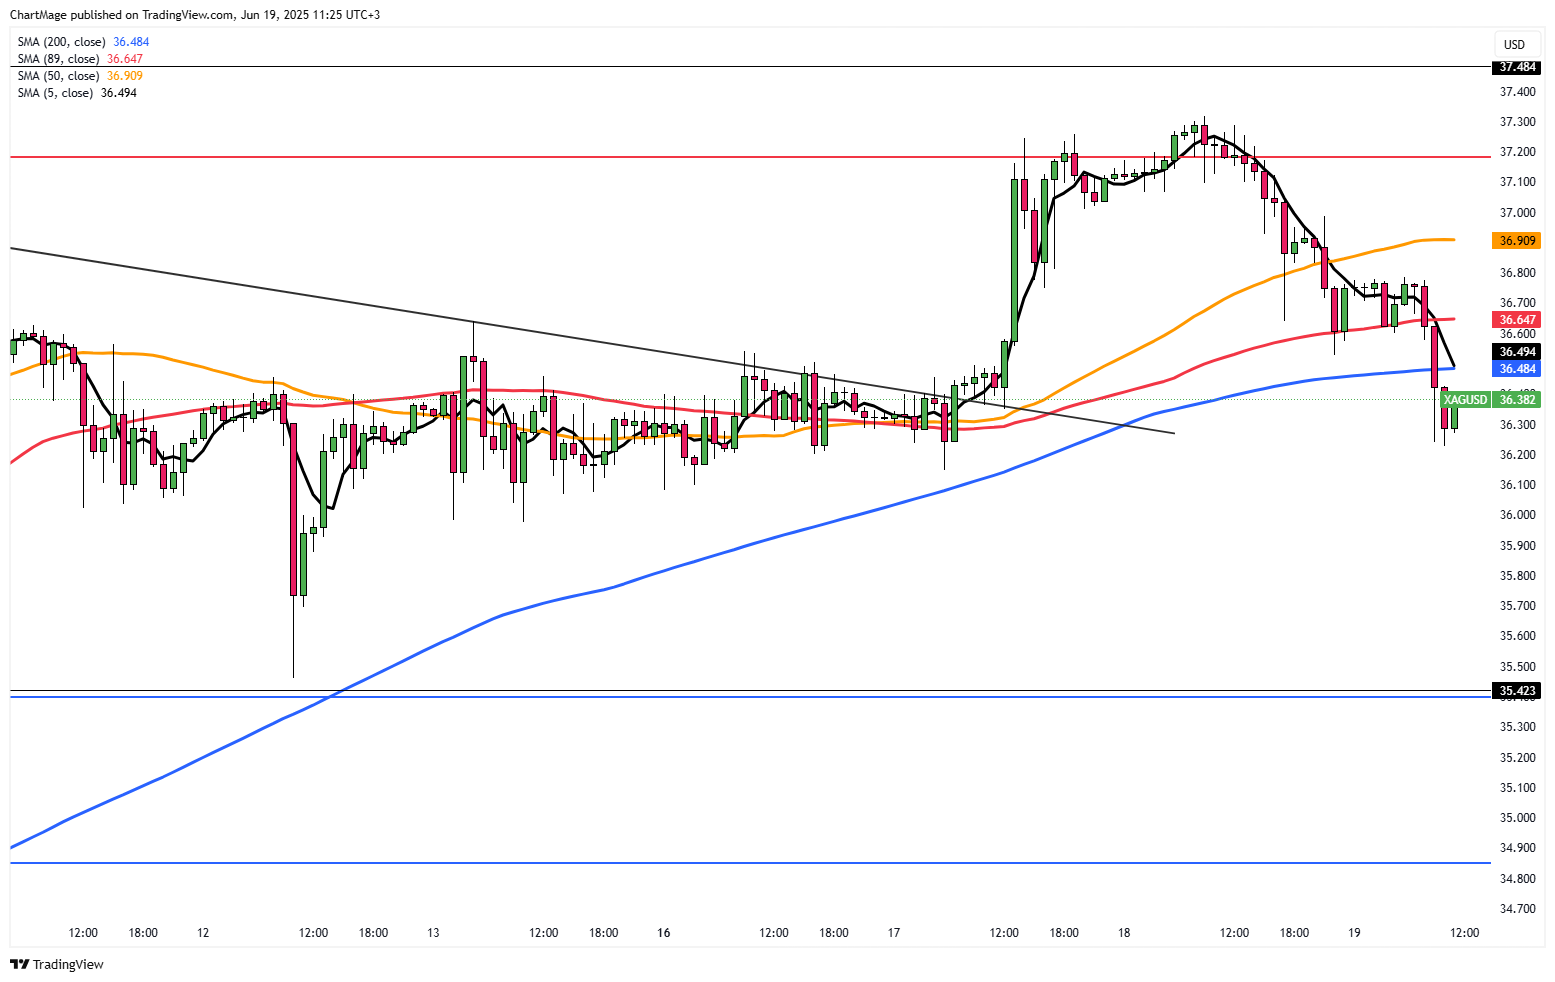Click the orange 36.909 SMA price label
The height and width of the screenshot is (982, 1555).
1516,241
